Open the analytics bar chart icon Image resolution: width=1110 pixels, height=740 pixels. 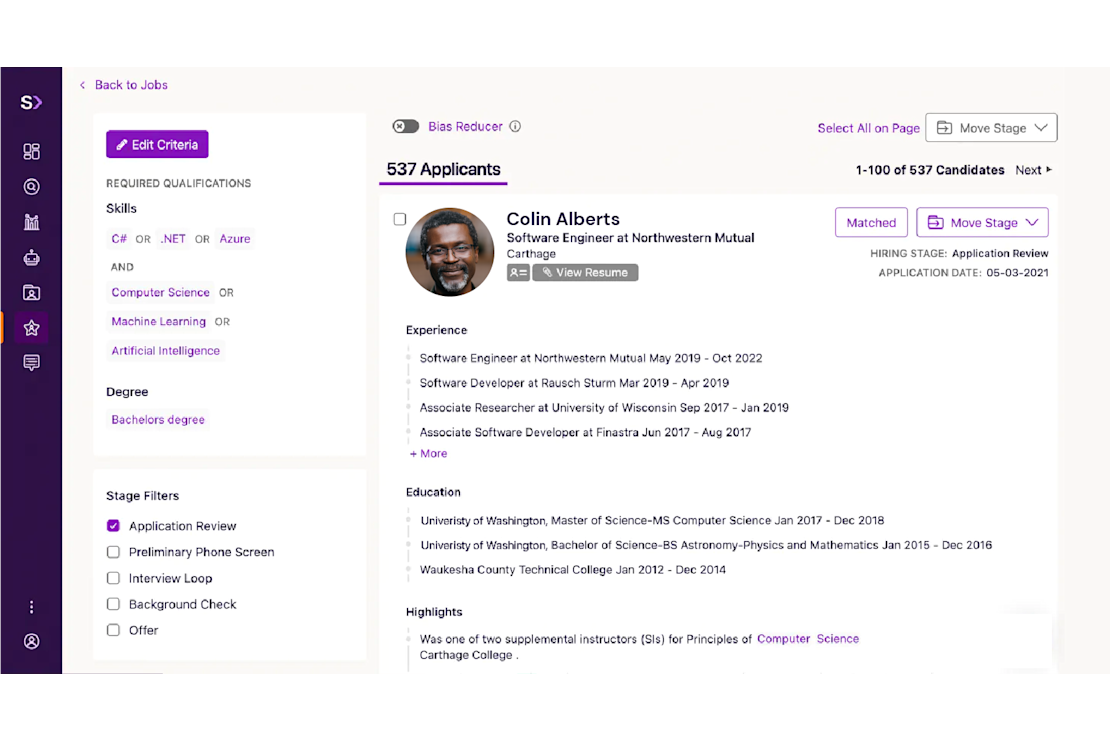tap(31, 221)
